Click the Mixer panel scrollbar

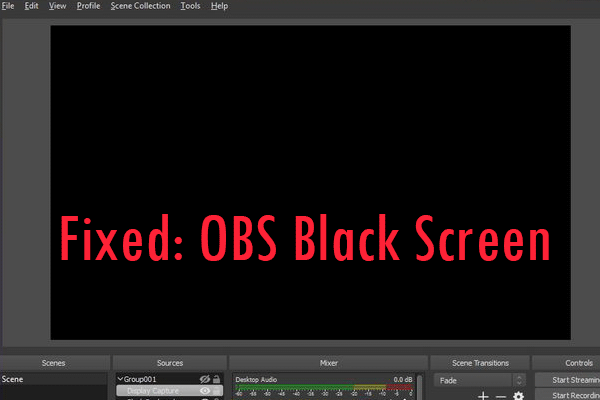pyautogui.click(x=420, y=387)
